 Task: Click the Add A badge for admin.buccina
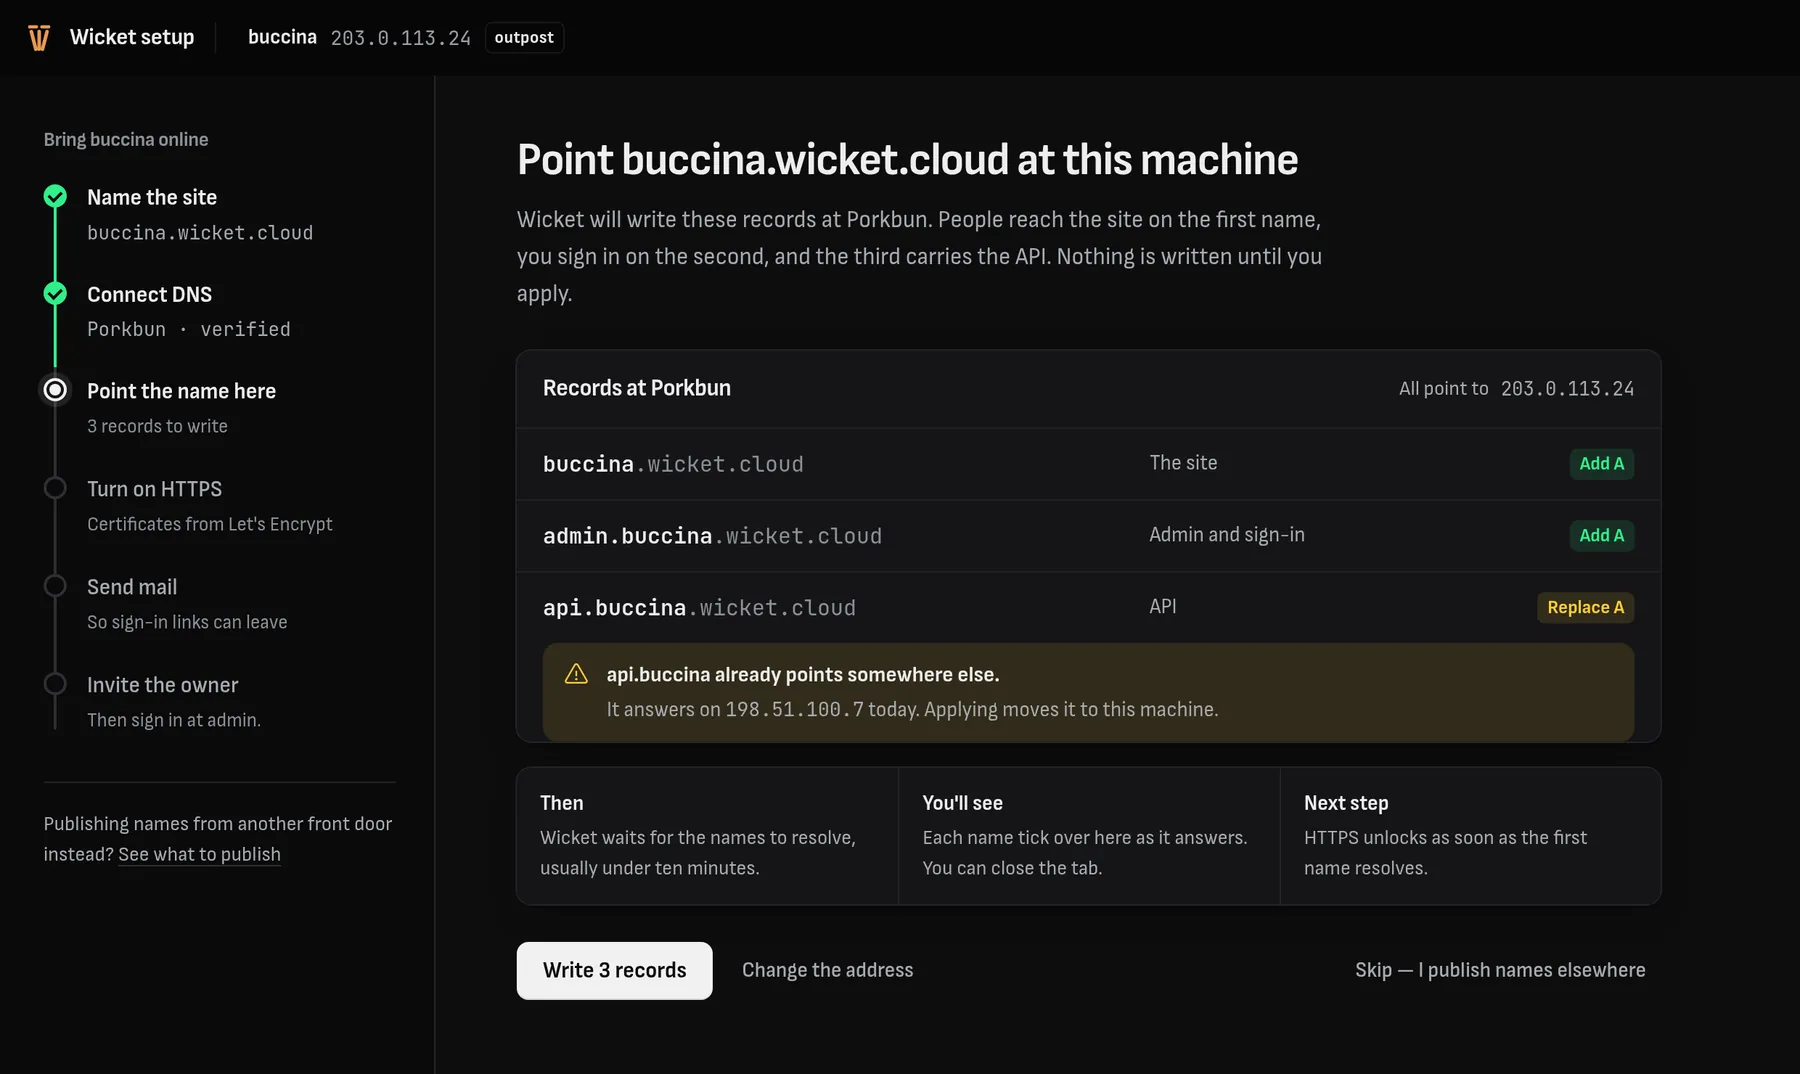(1601, 535)
